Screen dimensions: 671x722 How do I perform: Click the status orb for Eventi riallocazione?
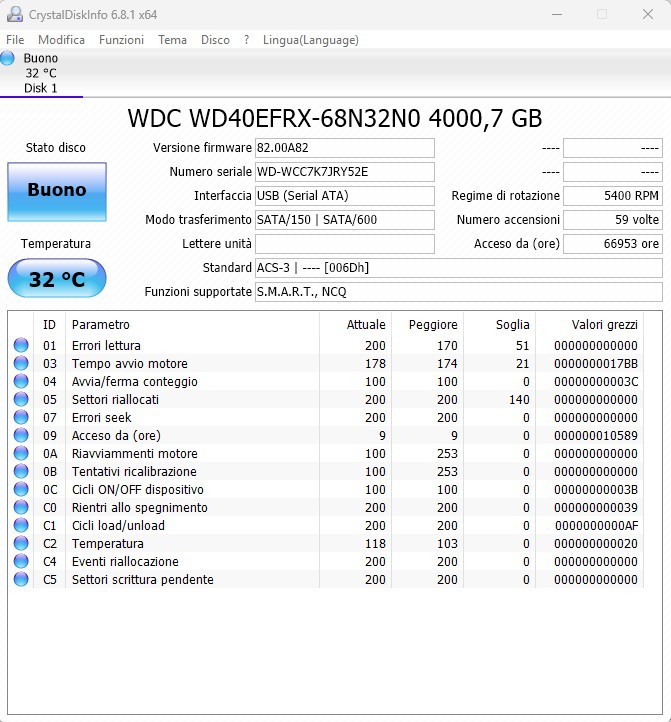tap(21, 561)
